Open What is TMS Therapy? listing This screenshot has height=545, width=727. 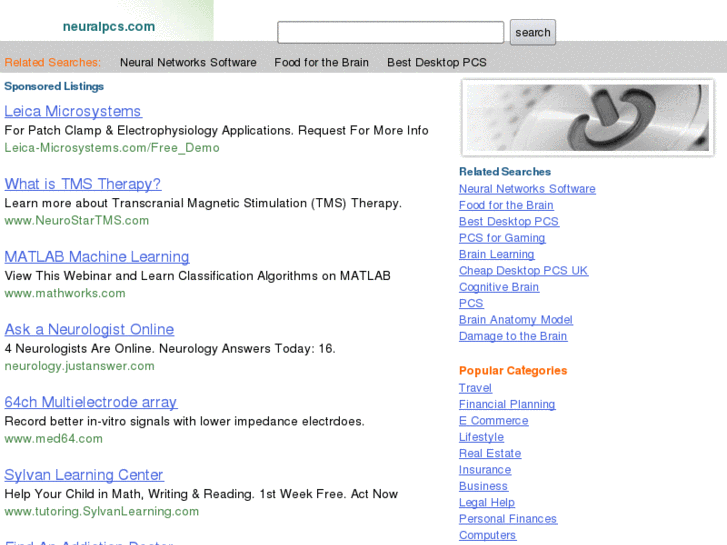(x=83, y=184)
